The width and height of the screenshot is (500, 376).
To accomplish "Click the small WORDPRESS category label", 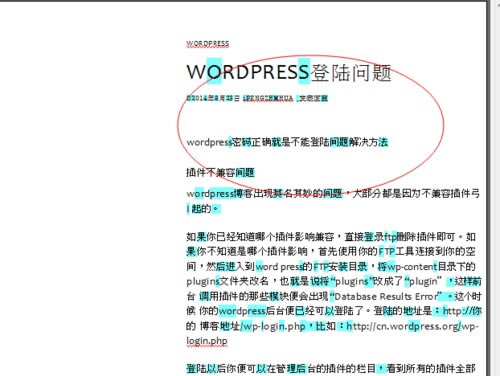I will pyautogui.click(x=207, y=44).
